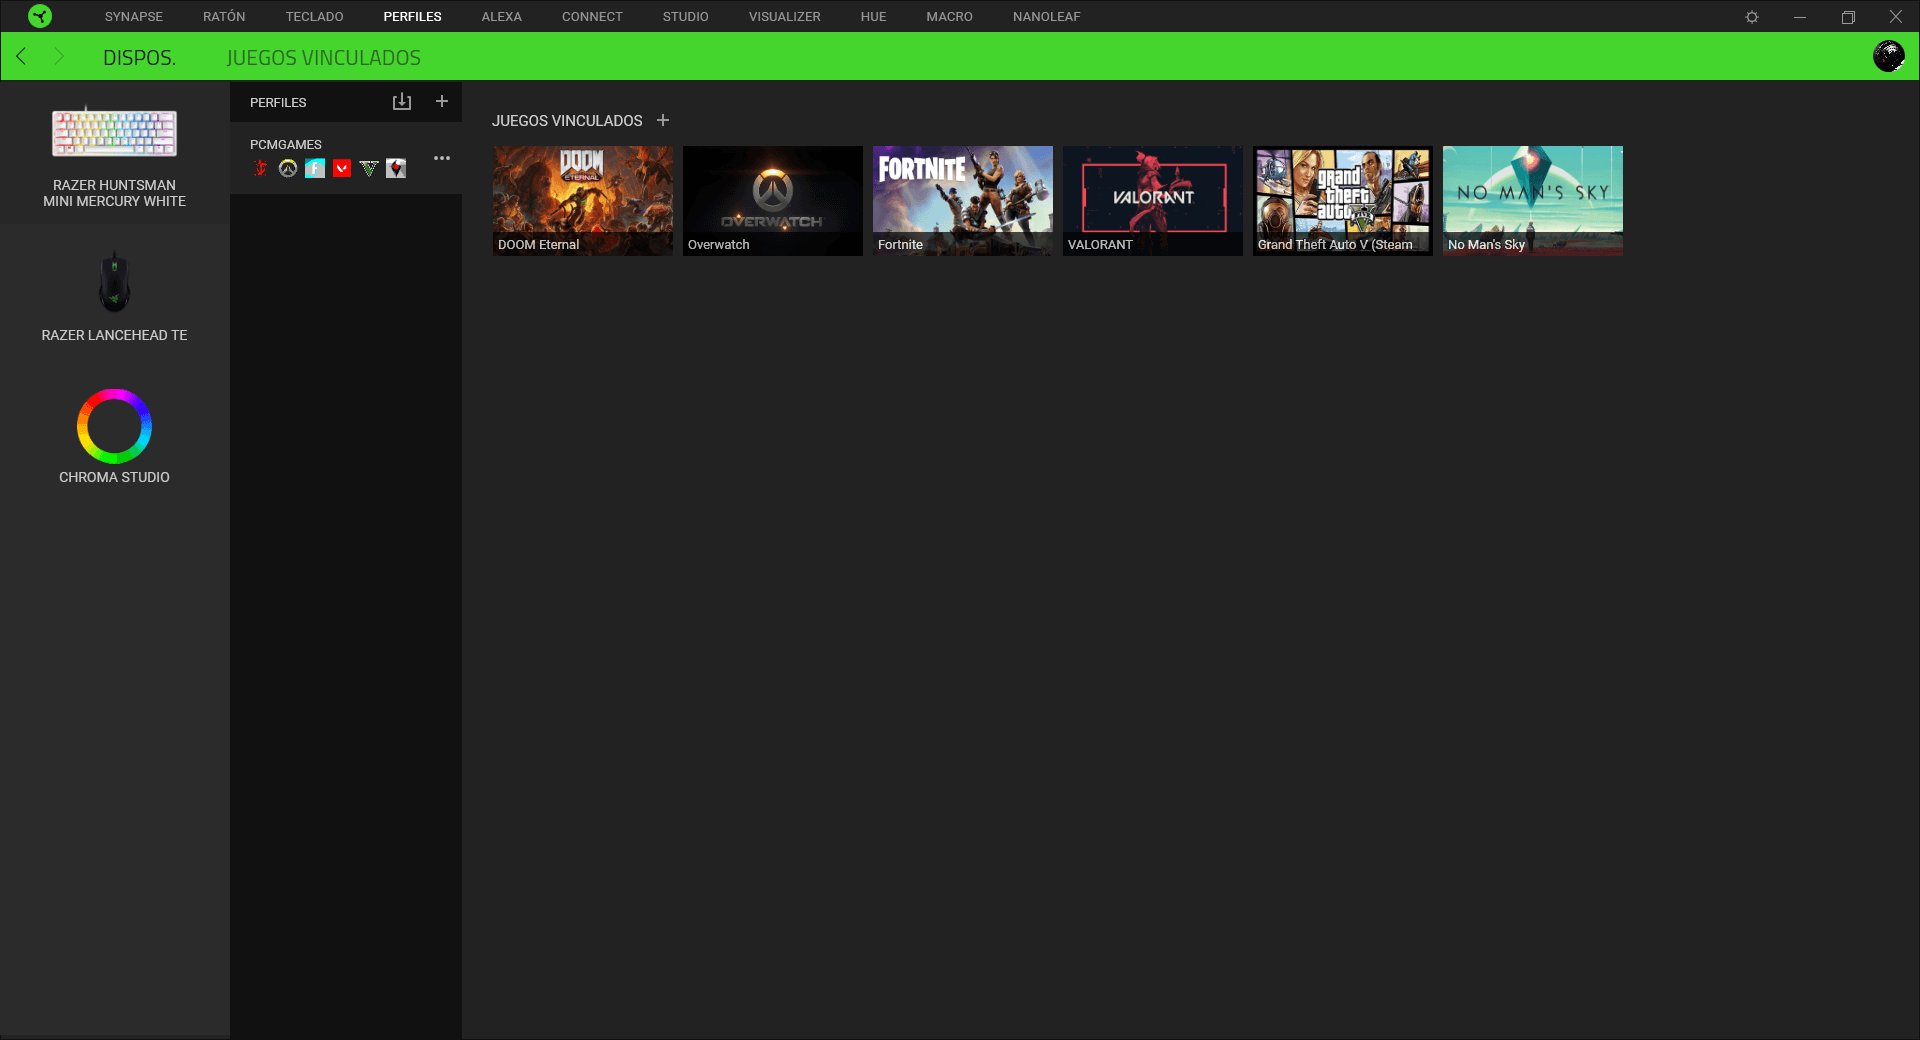Click the No Man's Sky icon under PCMGAMES

tap(396, 168)
